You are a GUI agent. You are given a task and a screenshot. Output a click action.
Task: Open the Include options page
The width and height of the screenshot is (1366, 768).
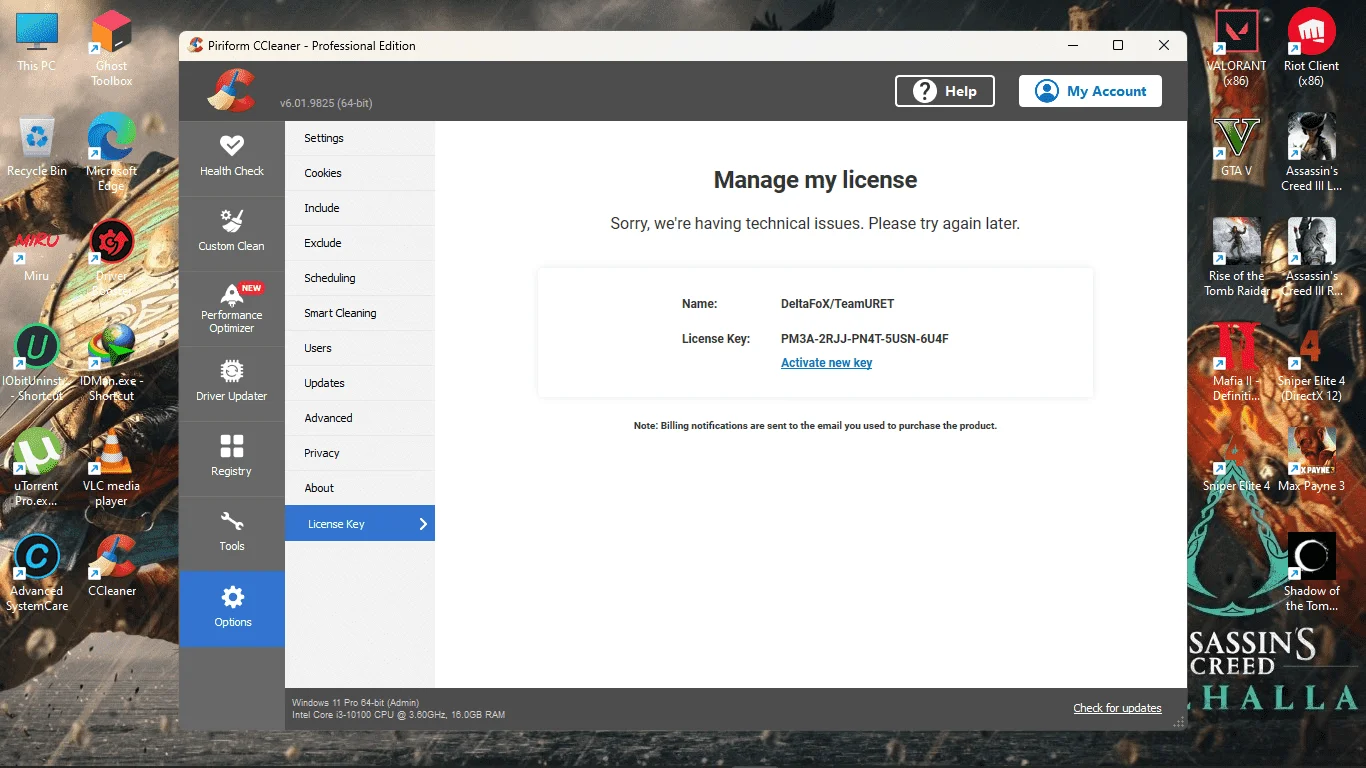(x=360, y=208)
